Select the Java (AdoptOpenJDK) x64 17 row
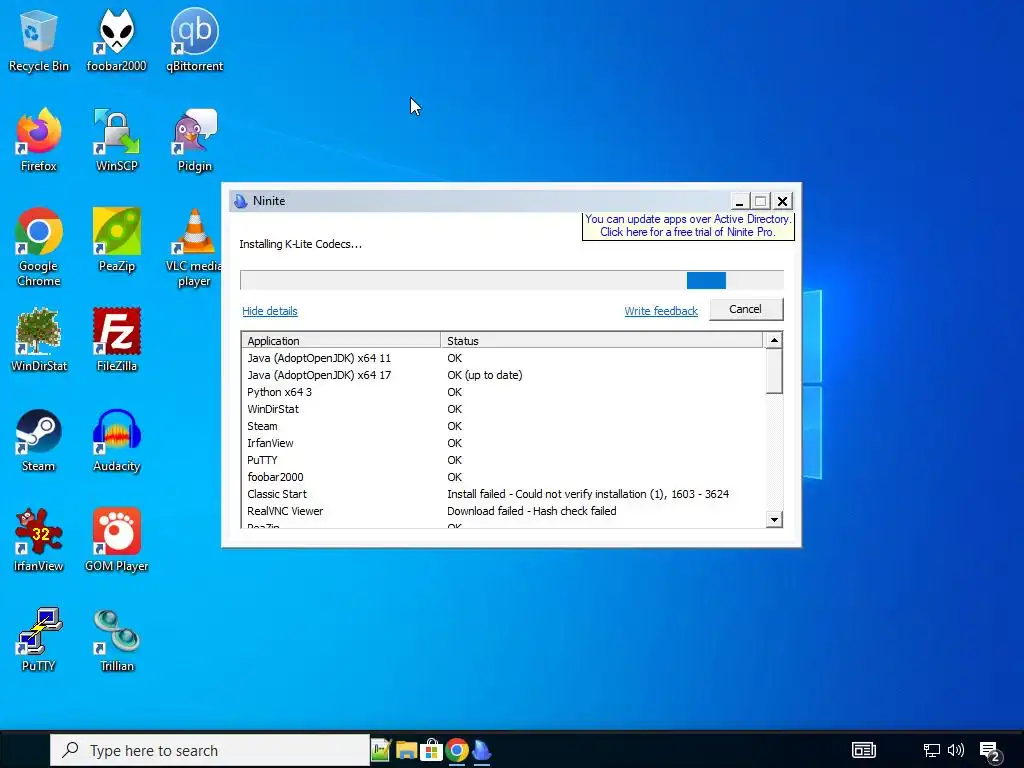Screen dimensions: 1024x768 click(502, 375)
